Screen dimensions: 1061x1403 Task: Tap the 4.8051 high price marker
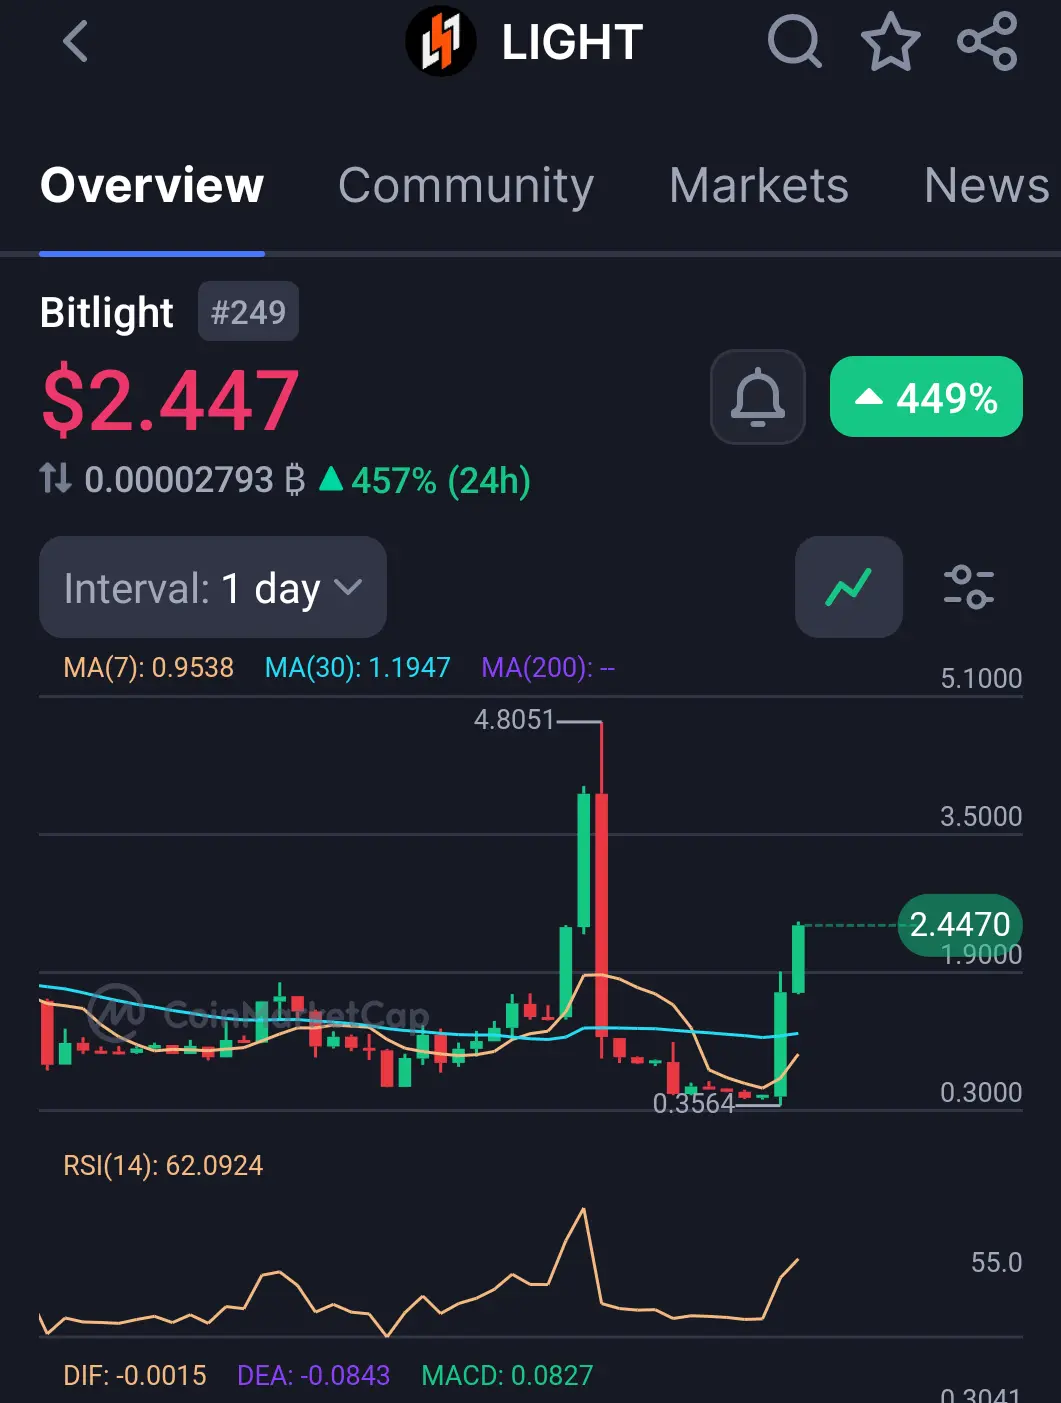[514, 720]
